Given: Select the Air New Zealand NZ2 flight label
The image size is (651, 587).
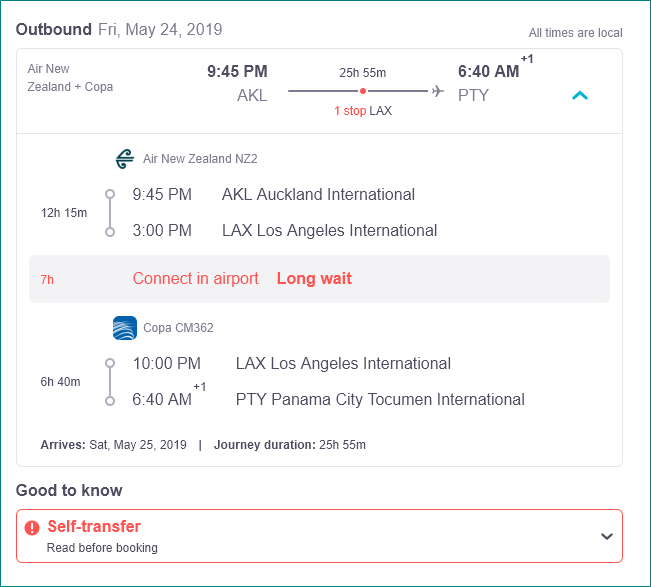Looking at the screenshot, I should (x=200, y=159).
